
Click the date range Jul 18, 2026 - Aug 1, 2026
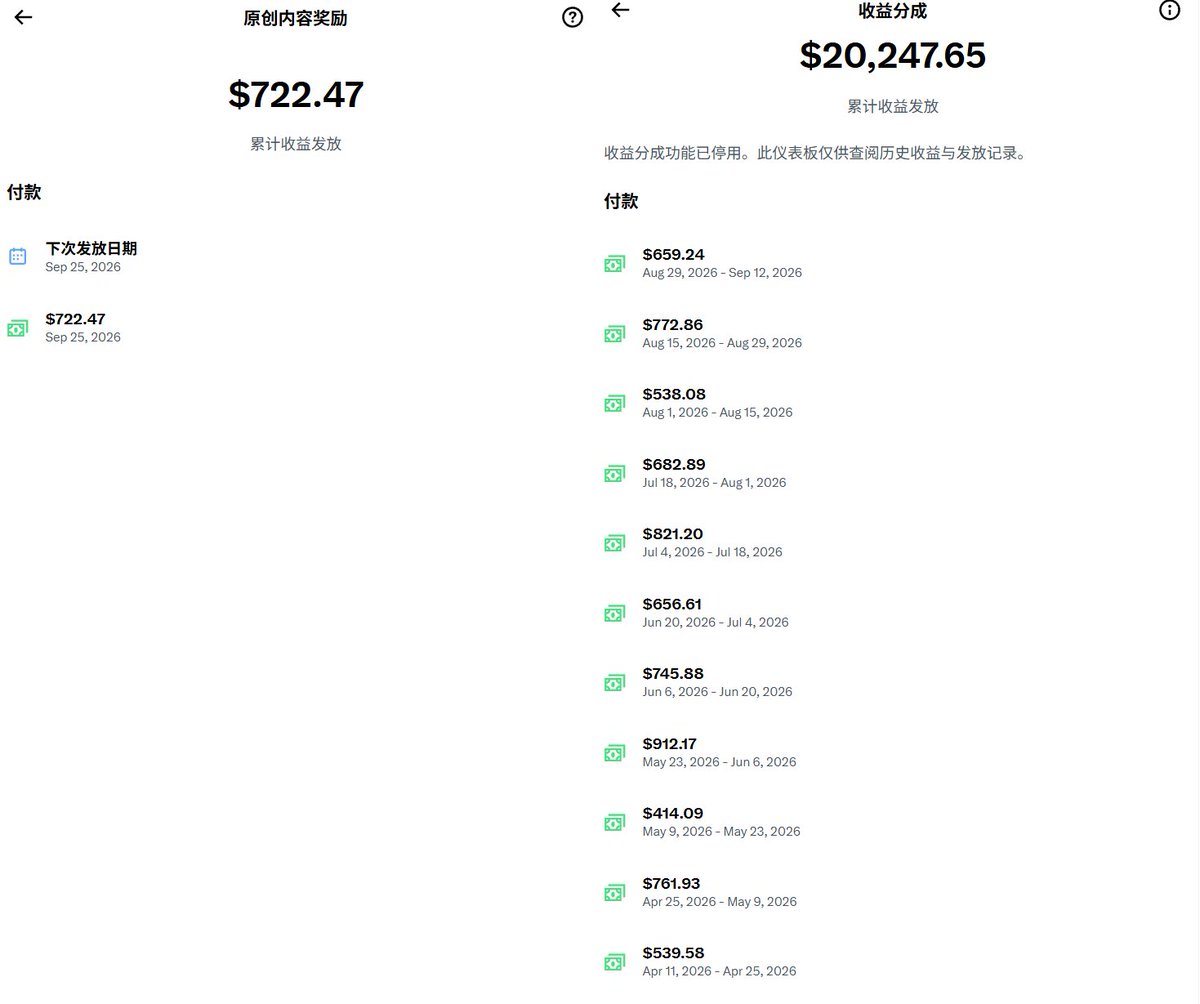point(715,483)
